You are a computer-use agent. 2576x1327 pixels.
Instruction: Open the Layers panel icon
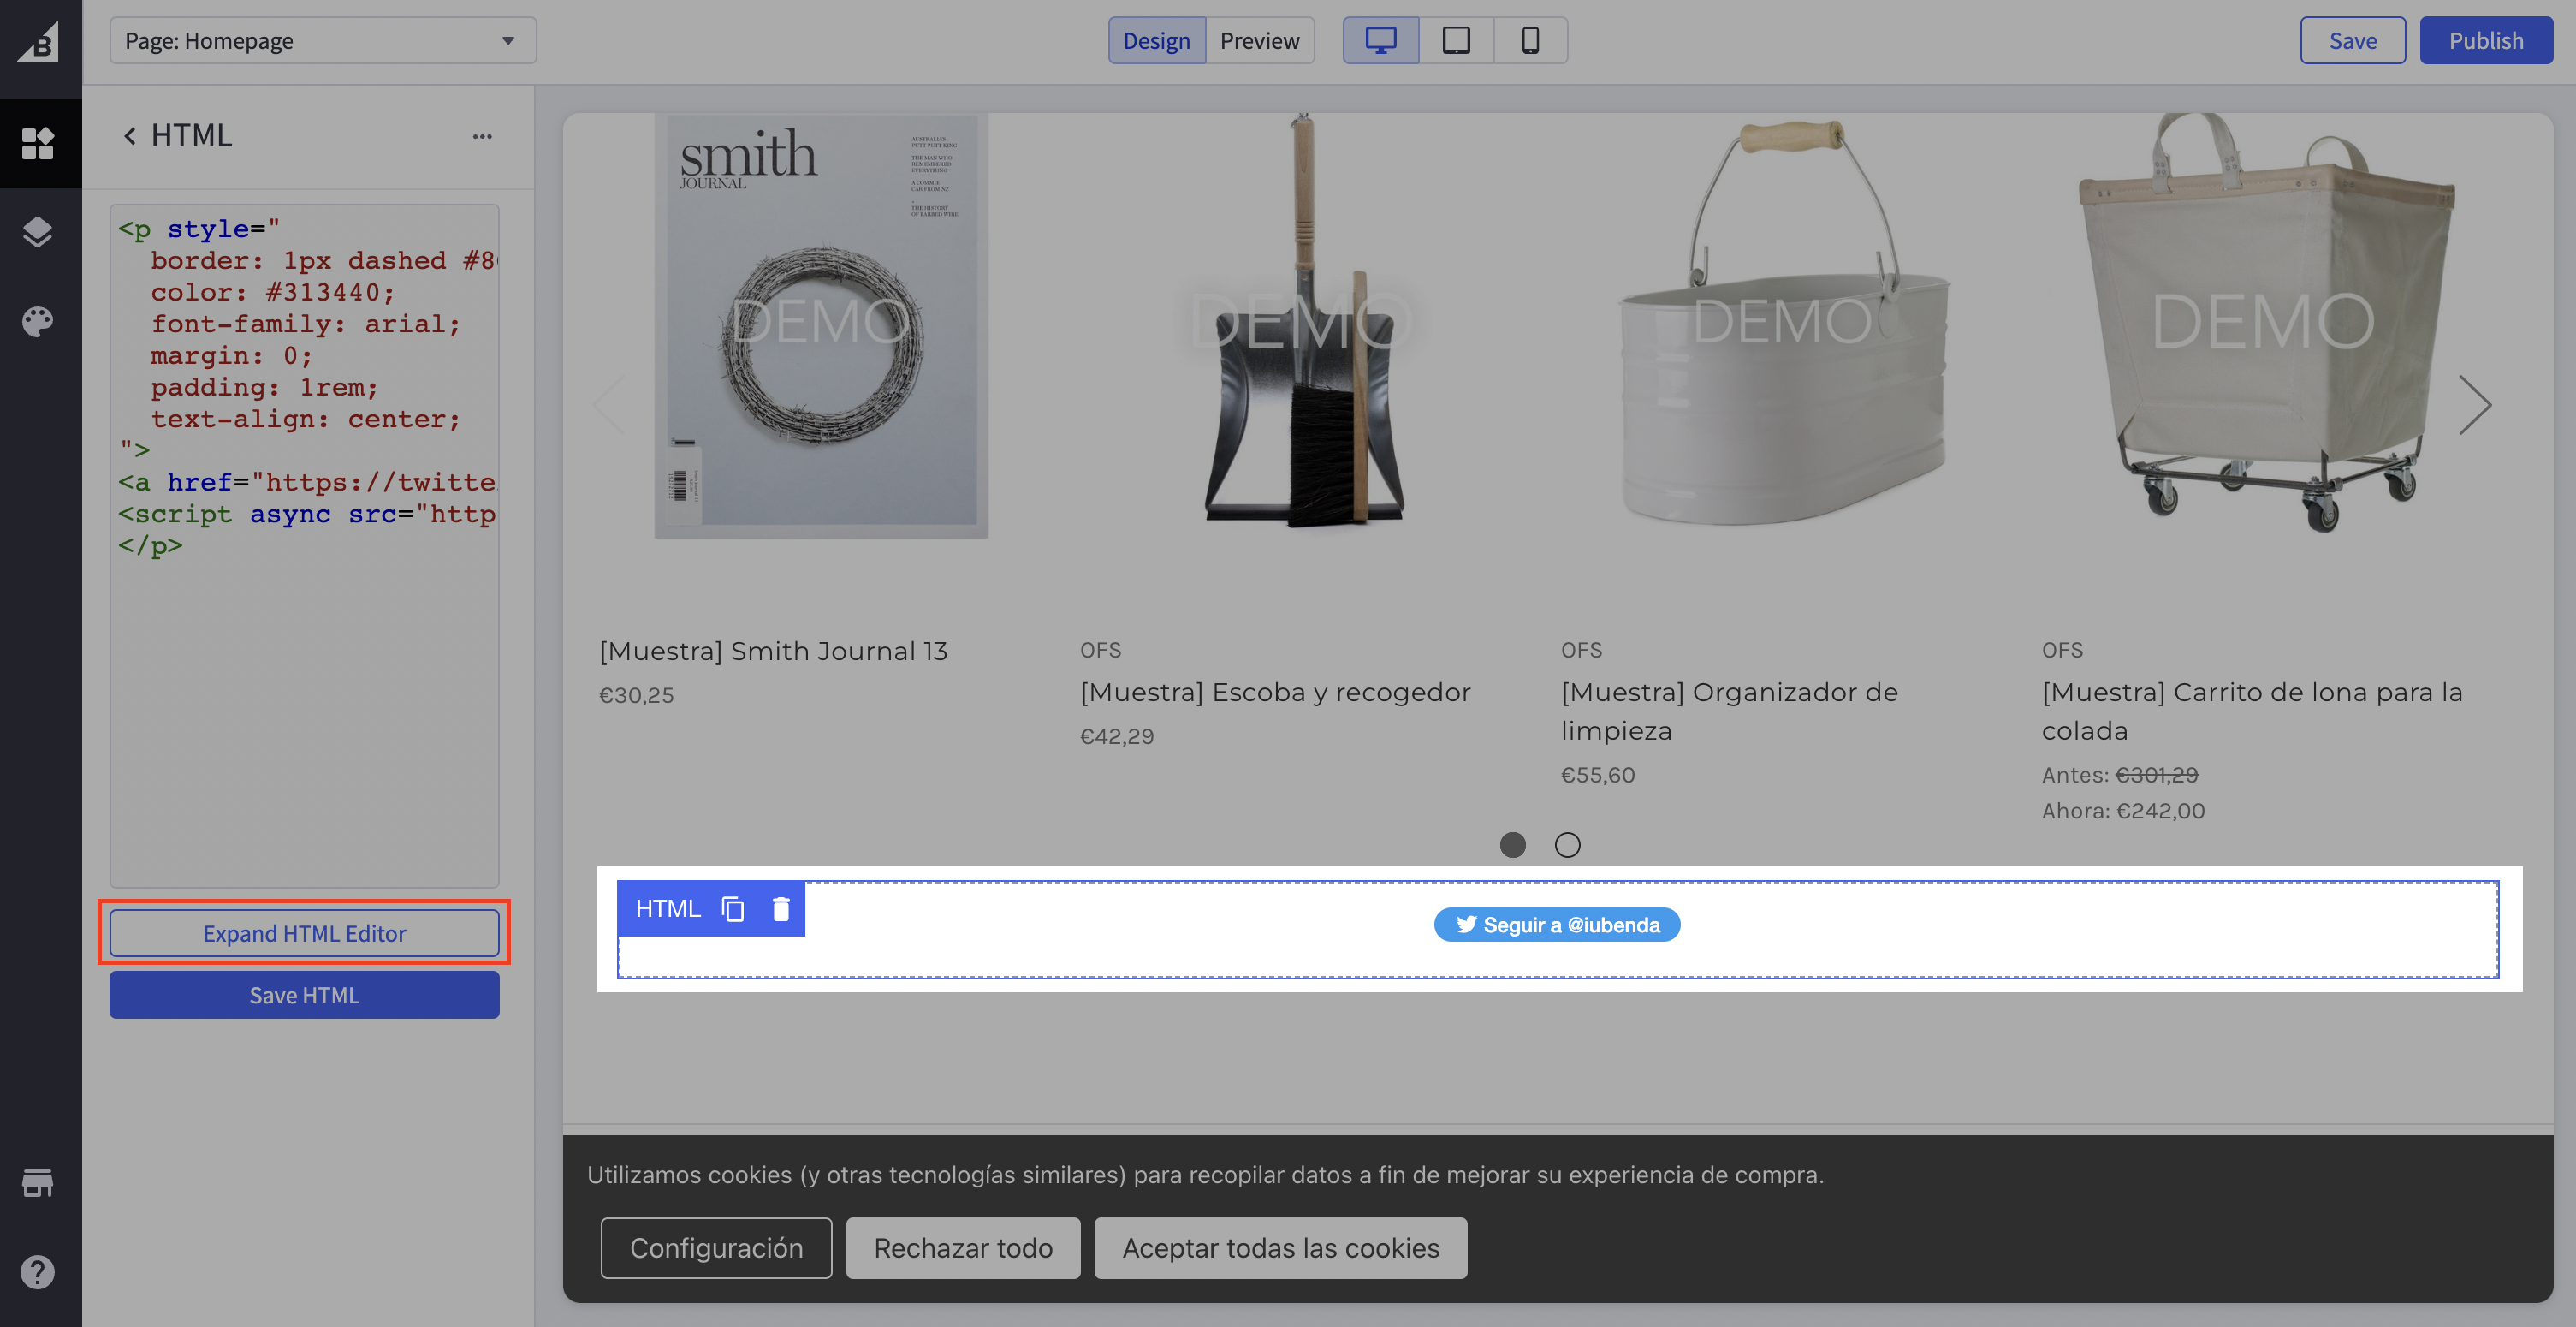38,232
